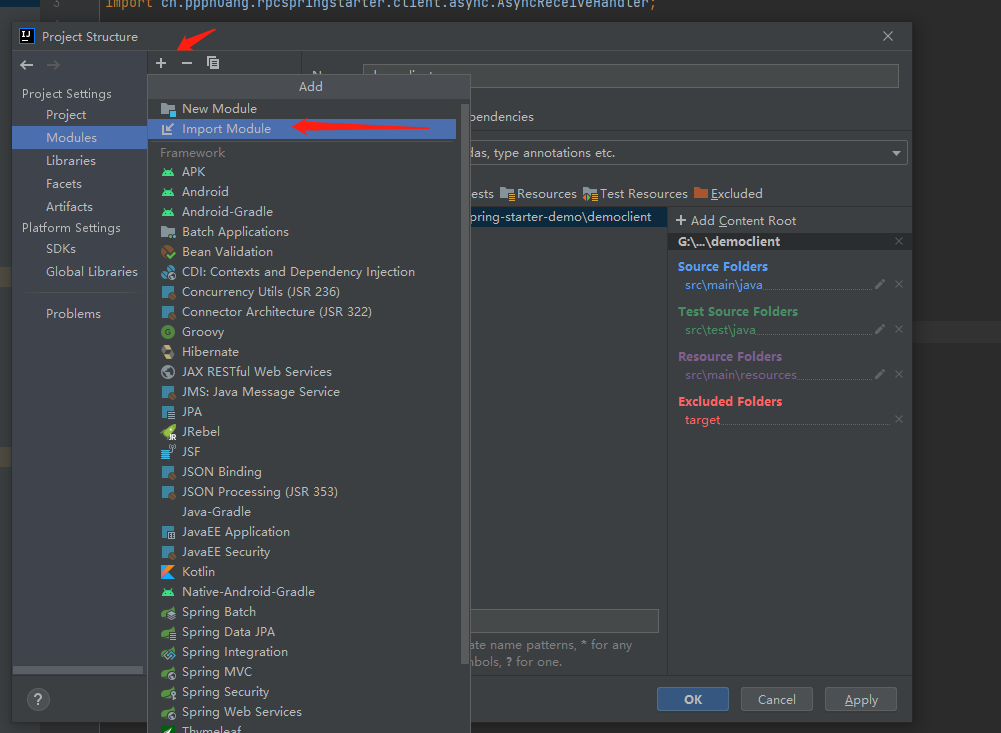The width and height of the screenshot is (1001, 733).
Task: Add JSON Binding framework
Action: tap(302, 472)
